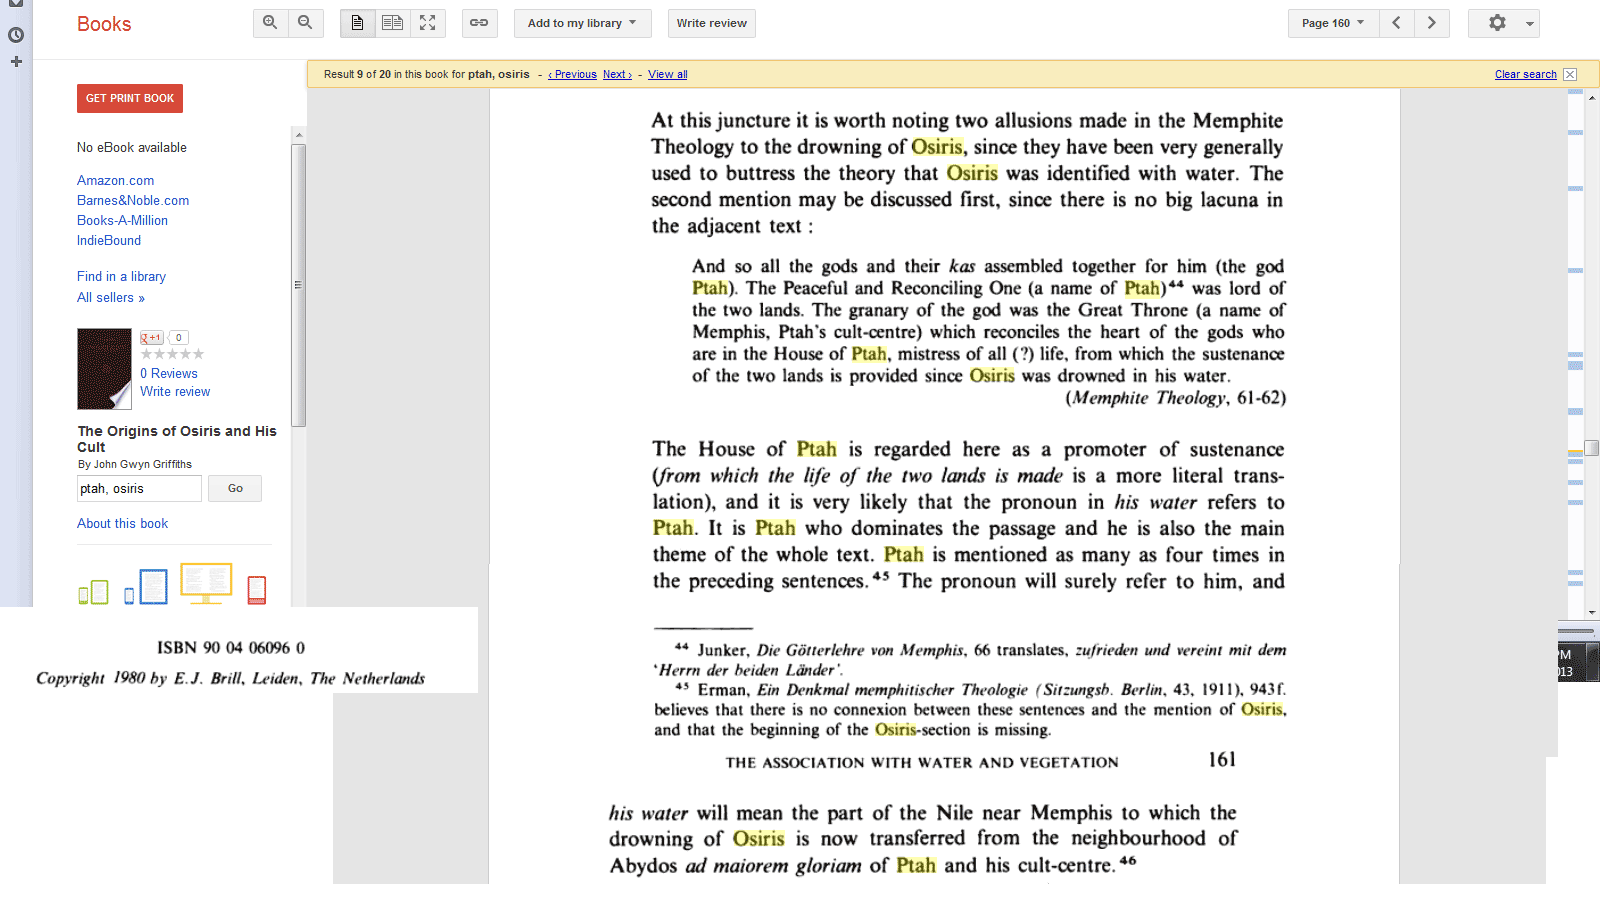The image size is (1600, 900).
Task: Open the About this book link
Action: (122, 523)
